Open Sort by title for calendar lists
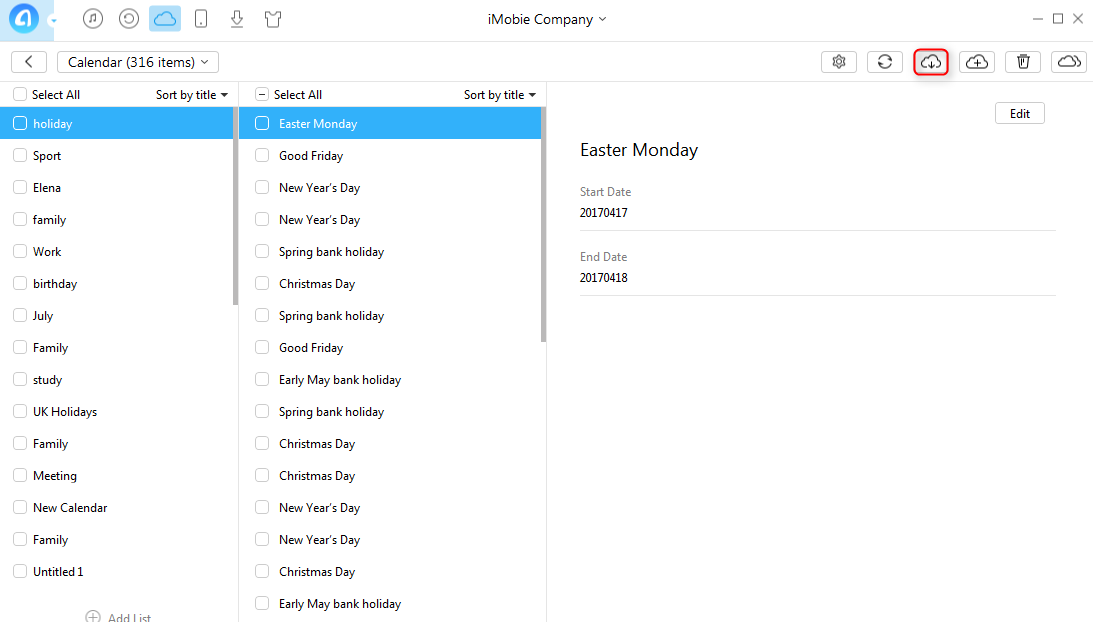Image resolution: width=1093 pixels, height=622 pixels. tap(192, 95)
